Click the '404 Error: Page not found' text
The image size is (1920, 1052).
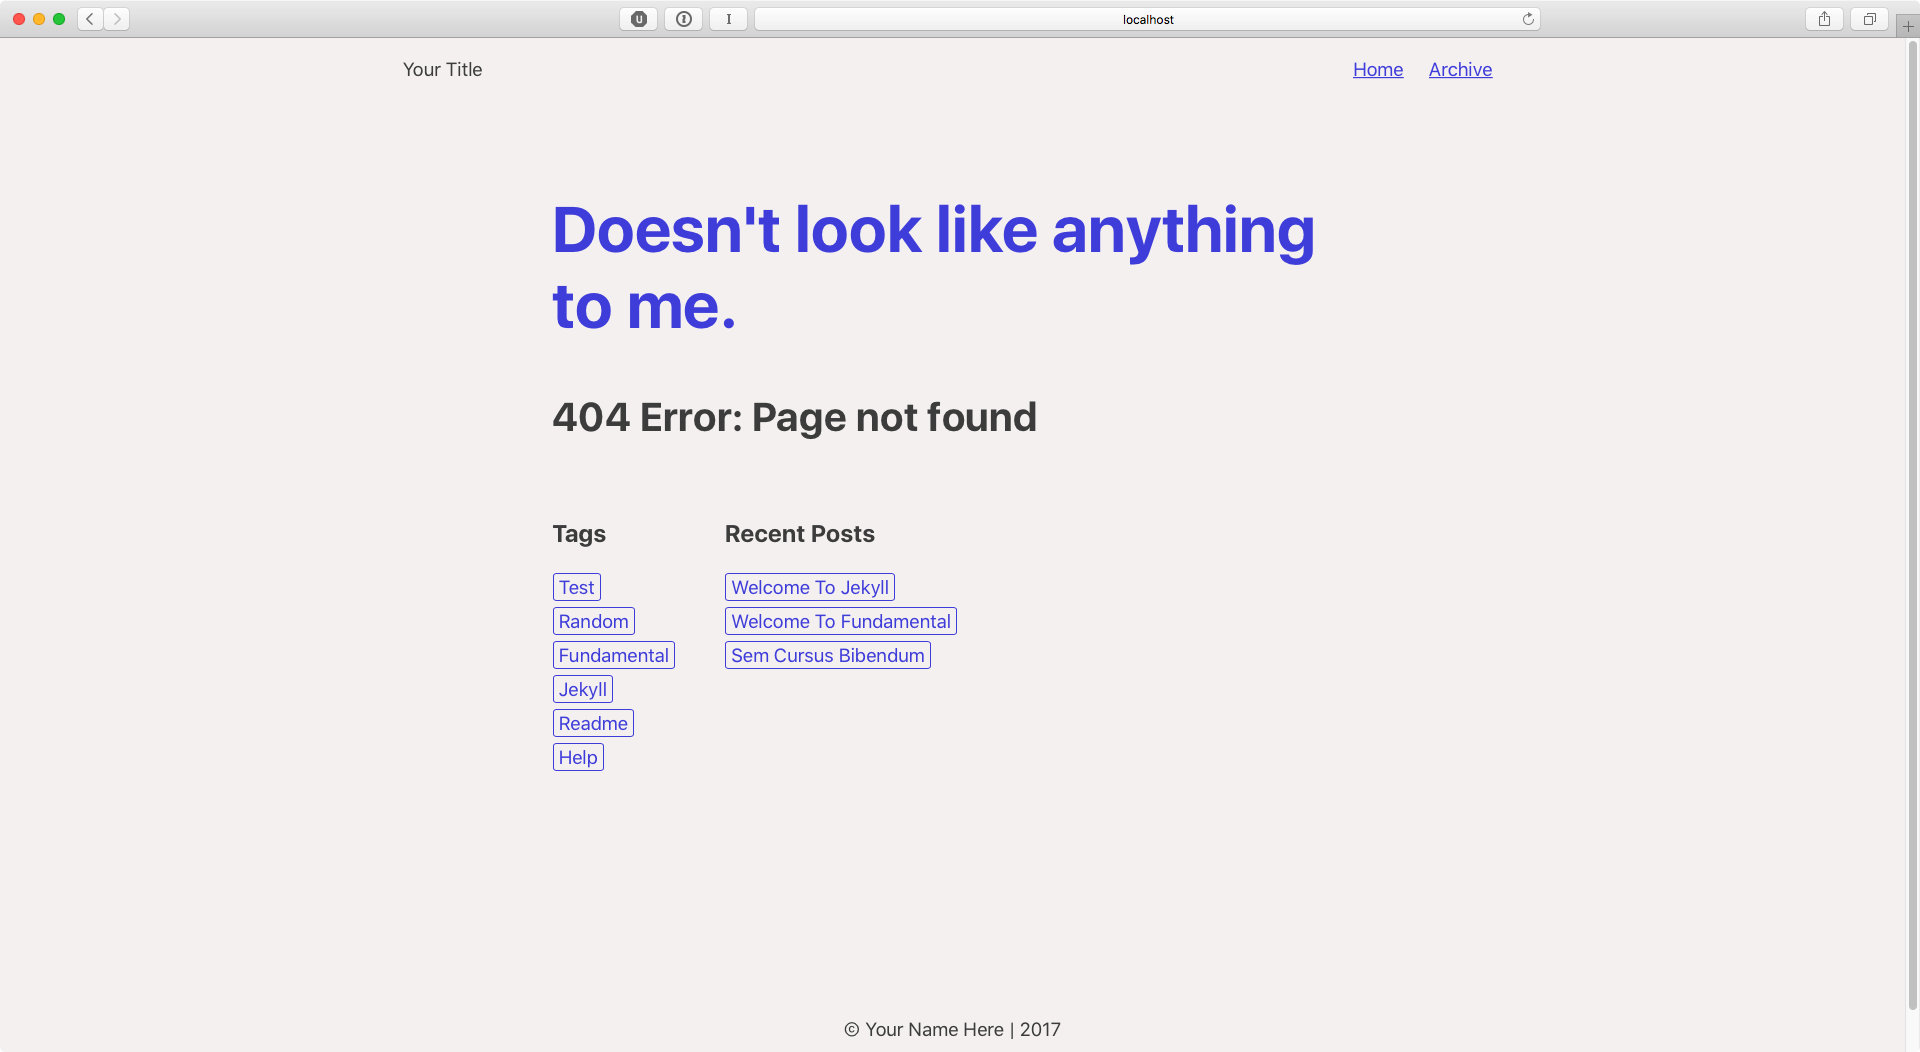[x=795, y=417]
